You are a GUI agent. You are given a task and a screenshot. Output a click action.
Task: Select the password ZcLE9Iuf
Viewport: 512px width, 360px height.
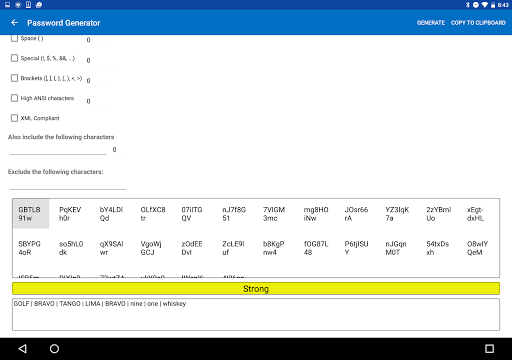[x=233, y=248]
